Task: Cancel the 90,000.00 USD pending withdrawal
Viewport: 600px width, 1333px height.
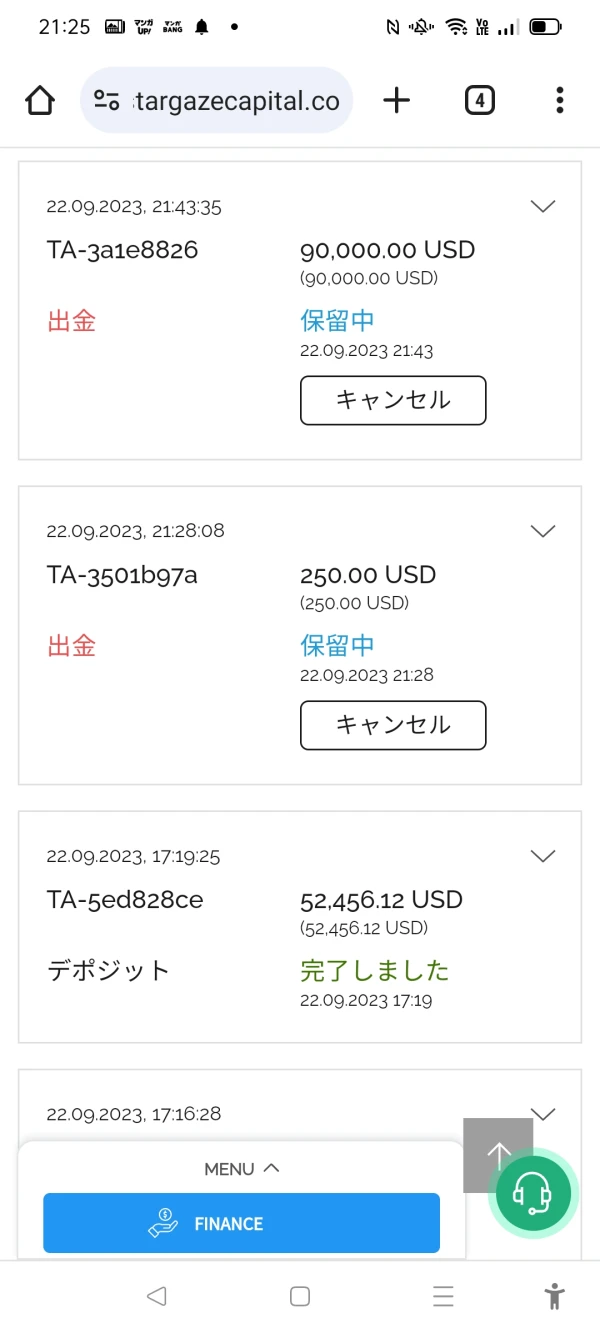Action: [393, 400]
